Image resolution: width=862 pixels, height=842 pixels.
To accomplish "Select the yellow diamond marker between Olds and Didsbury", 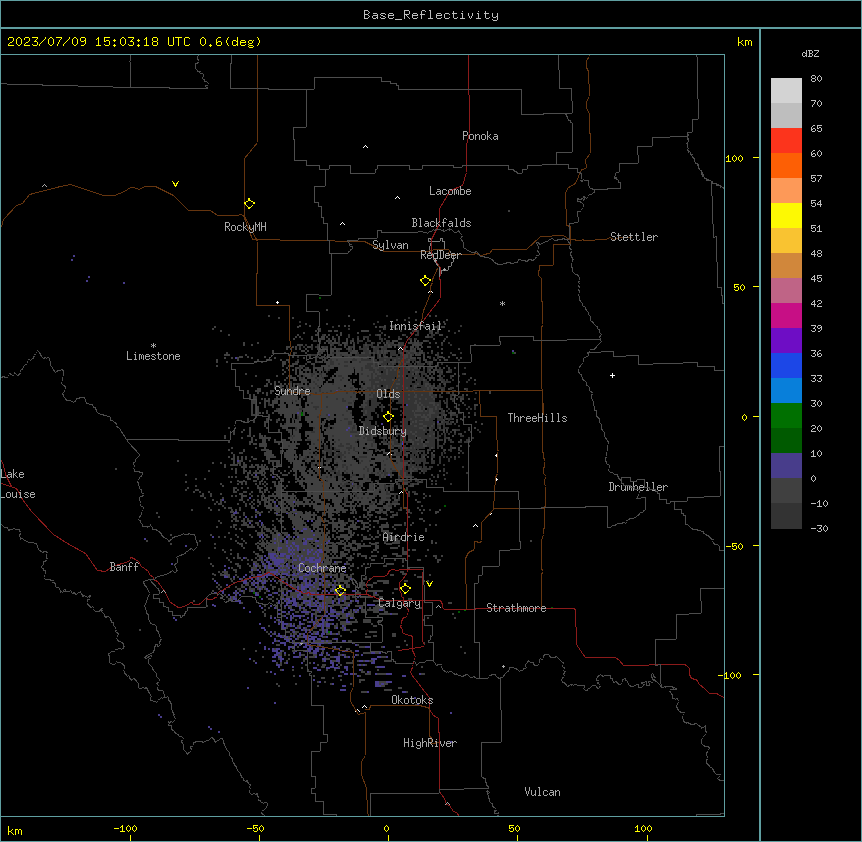I will pyautogui.click(x=388, y=416).
